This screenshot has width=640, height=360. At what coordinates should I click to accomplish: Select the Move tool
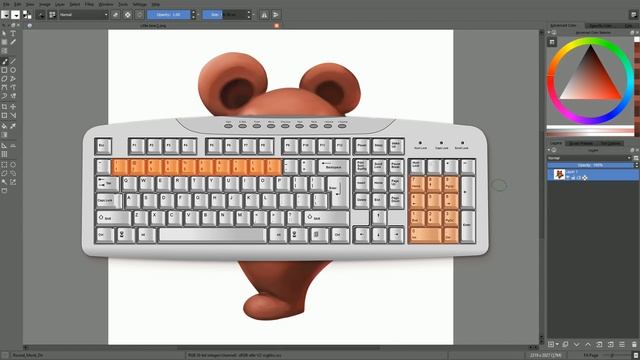click(x=13, y=107)
